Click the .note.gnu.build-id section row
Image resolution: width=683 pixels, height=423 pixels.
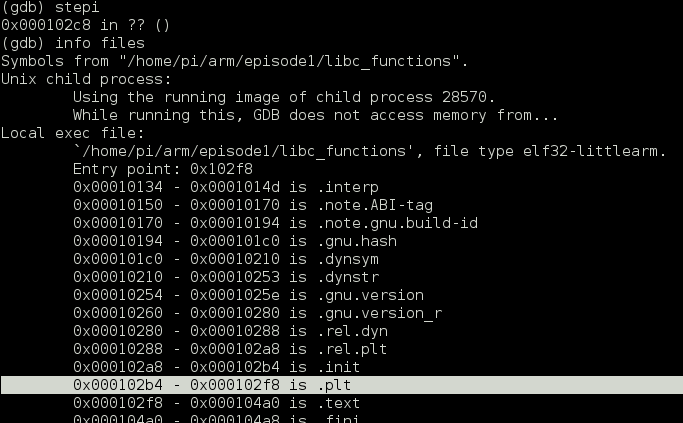[x=275, y=223]
